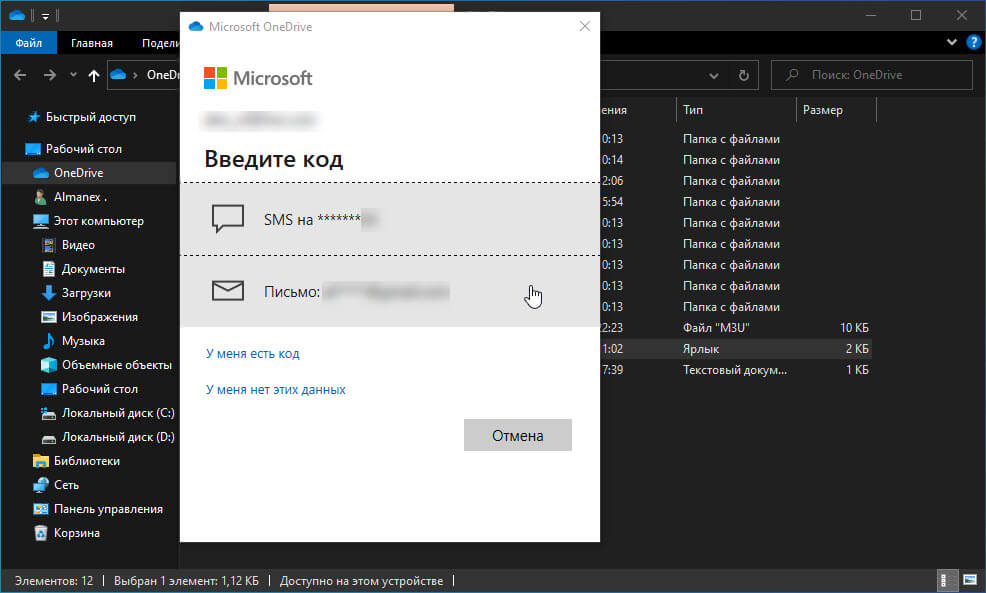Click the Панель управления icon
This screenshot has width=986, height=593.
point(41,509)
